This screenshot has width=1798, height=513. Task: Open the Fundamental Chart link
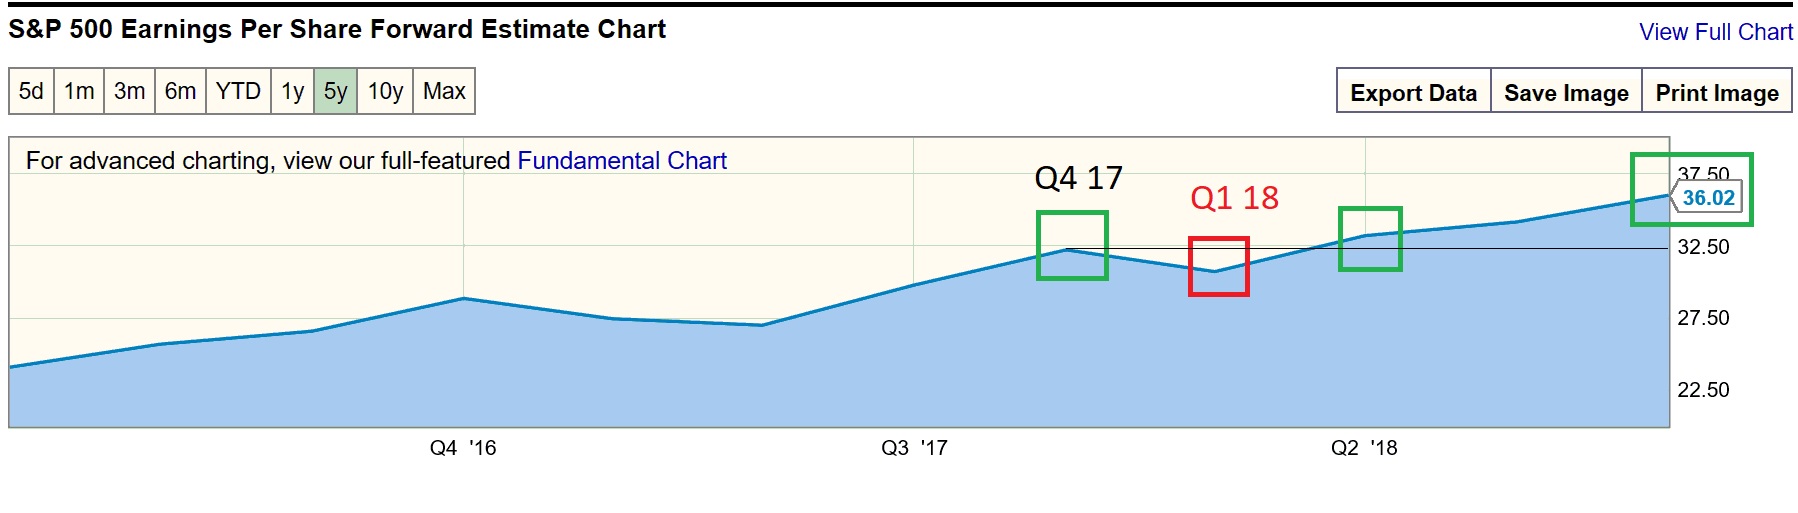click(621, 161)
